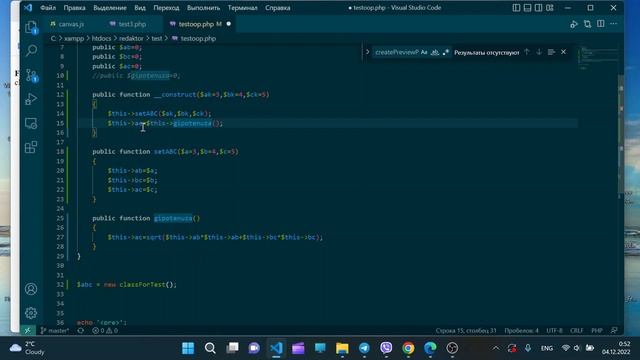Open the Search view in the activity bar
This screenshot has width=640, height=360.
pyautogui.click(x=31, y=51)
